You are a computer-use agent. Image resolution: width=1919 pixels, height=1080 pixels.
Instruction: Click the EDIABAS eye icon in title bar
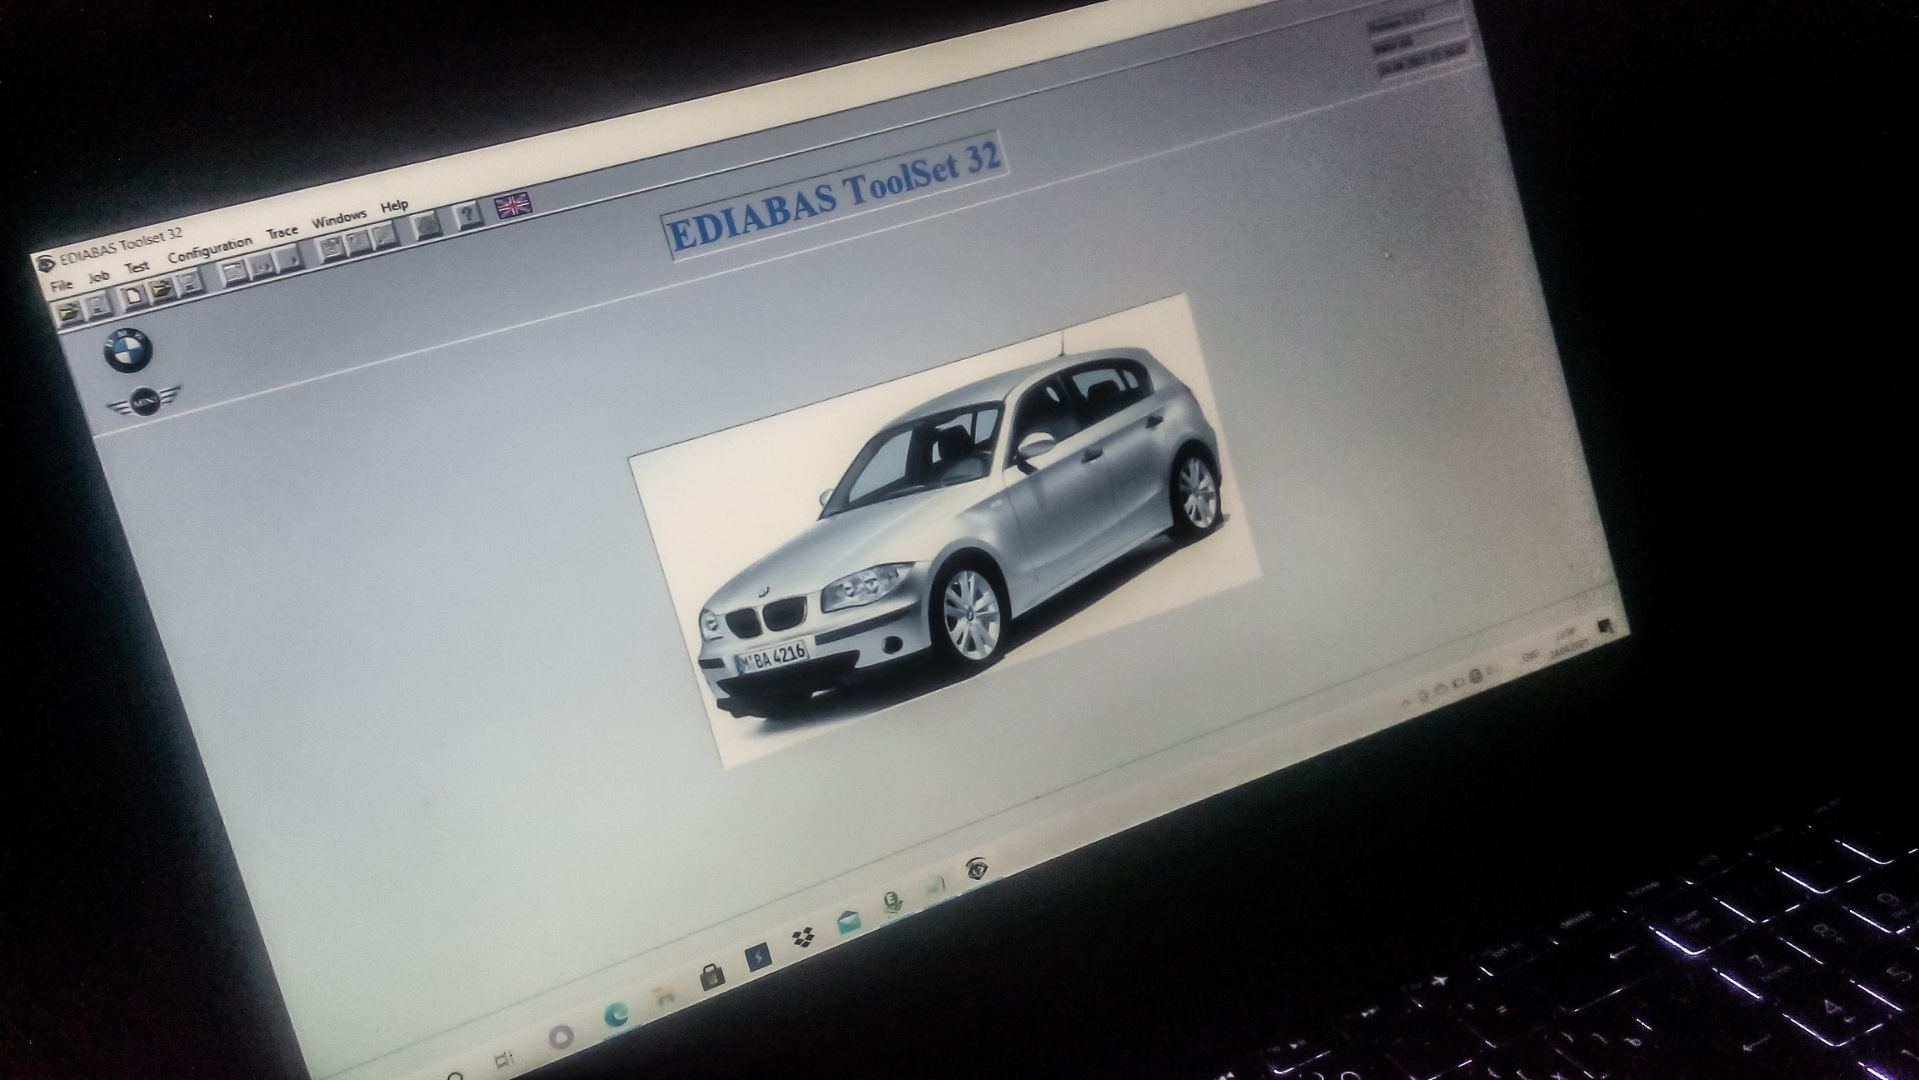[45, 263]
